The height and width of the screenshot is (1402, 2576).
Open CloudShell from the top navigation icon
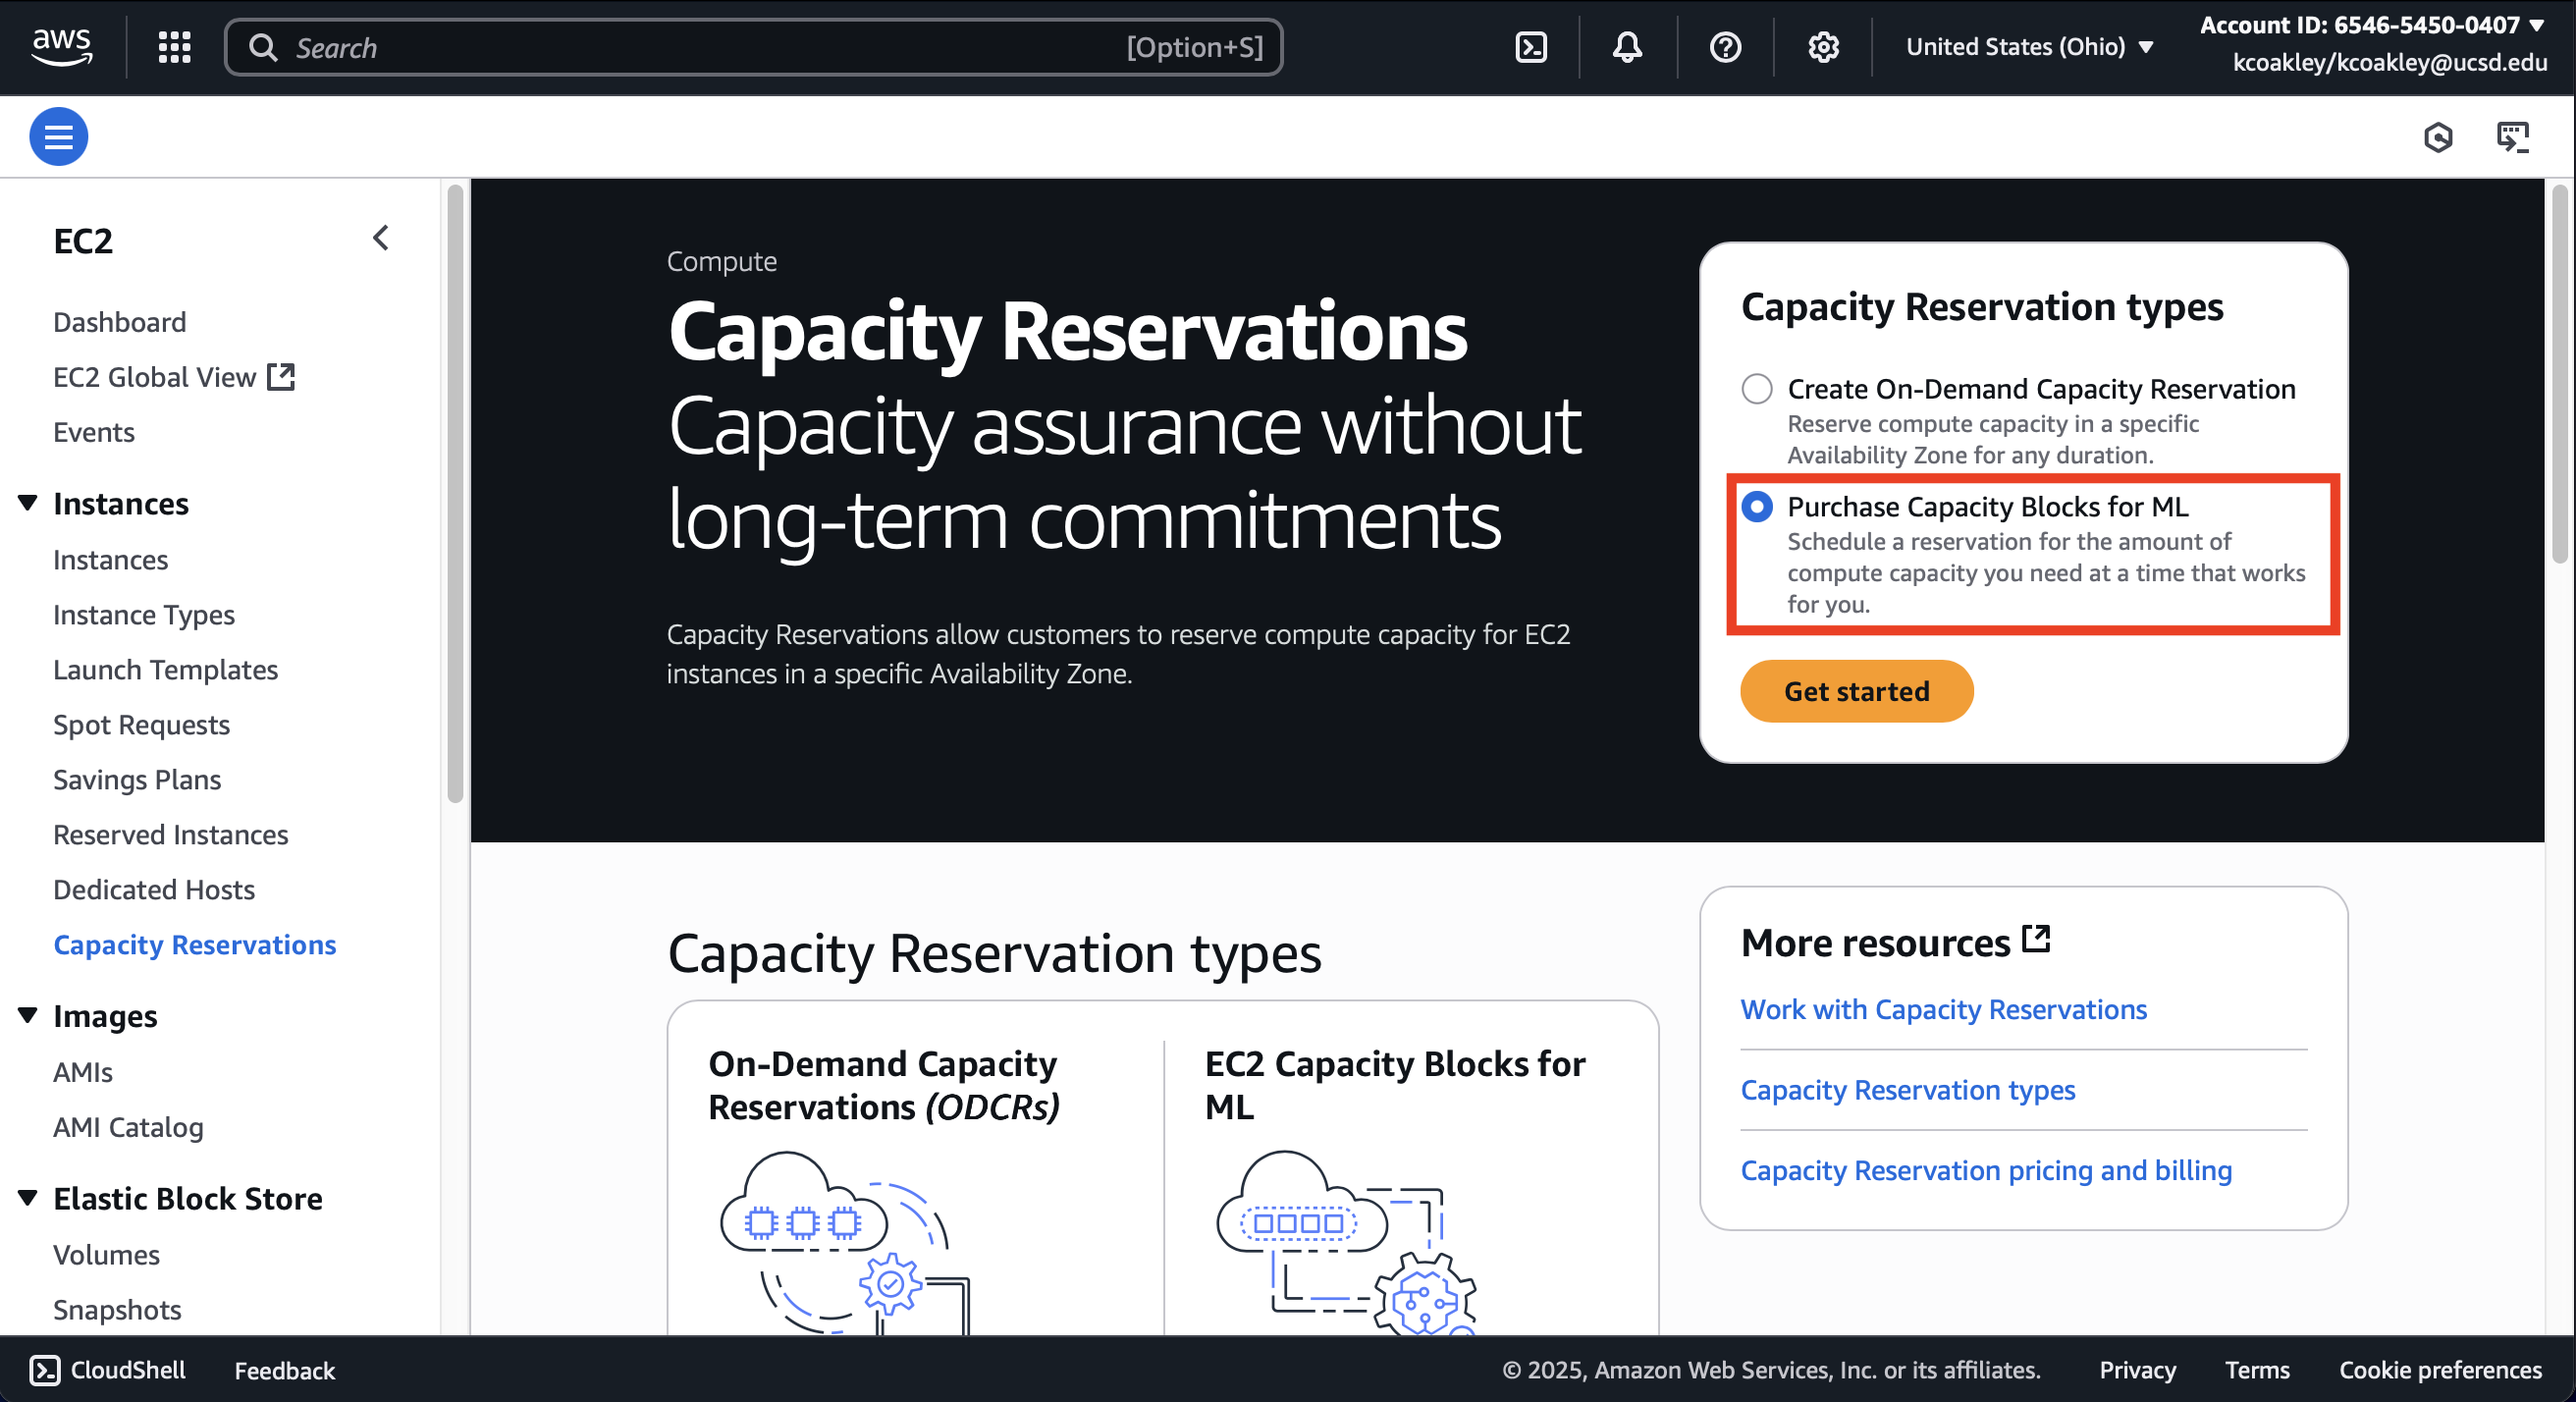coord(1531,47)
